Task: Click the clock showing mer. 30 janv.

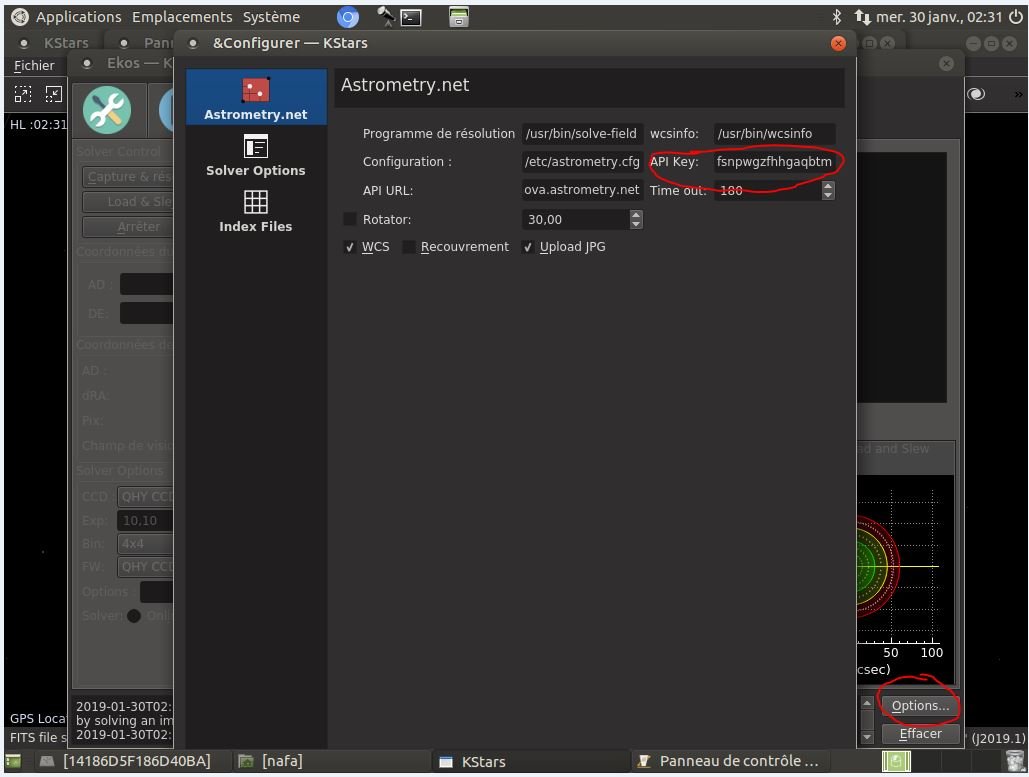Action: click(938, 17)
